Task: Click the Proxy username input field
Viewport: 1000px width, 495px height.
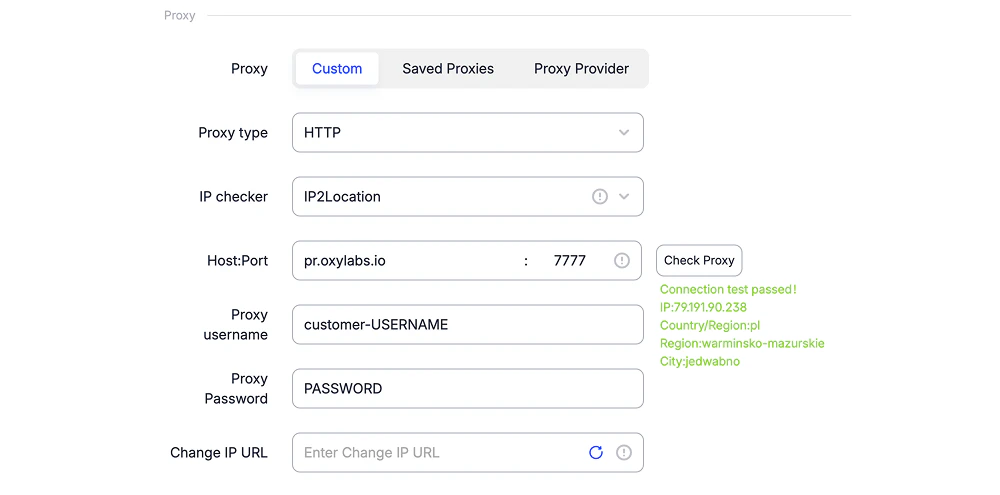Action: [467, 325]
